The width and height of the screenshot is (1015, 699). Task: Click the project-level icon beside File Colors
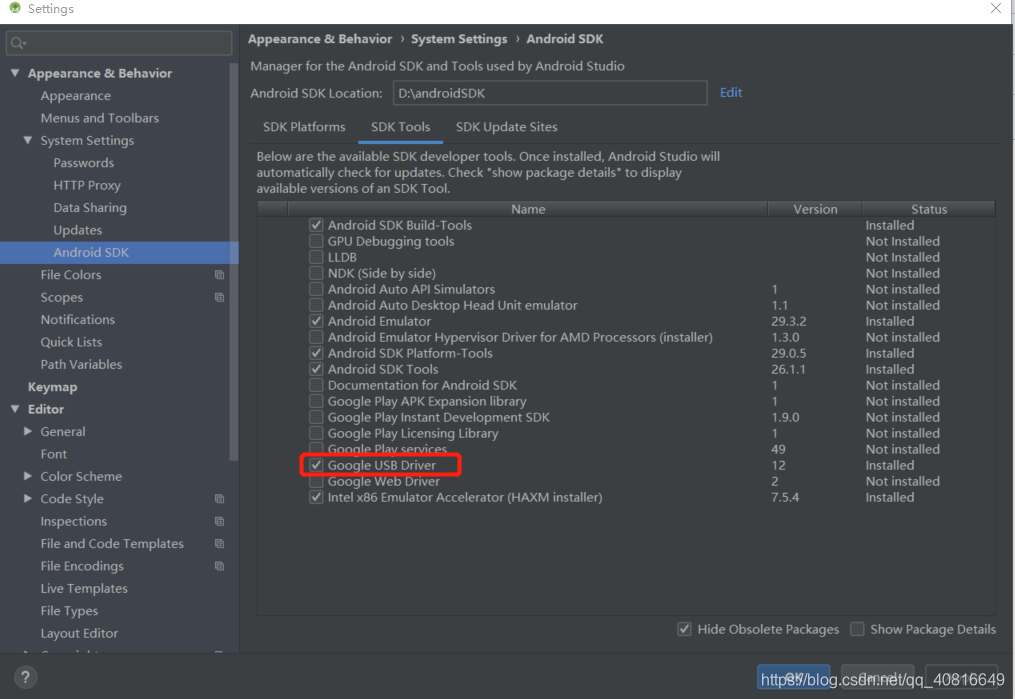point(219,274)
